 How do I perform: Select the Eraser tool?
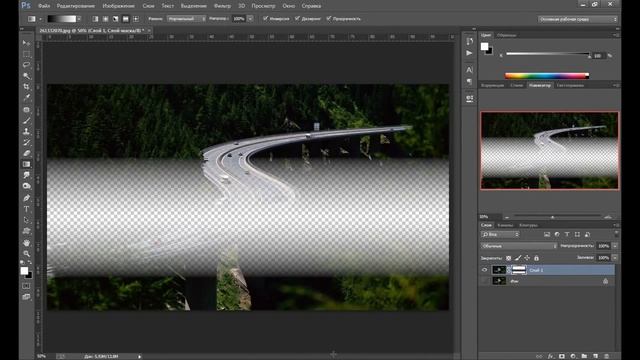pos(27,153)
